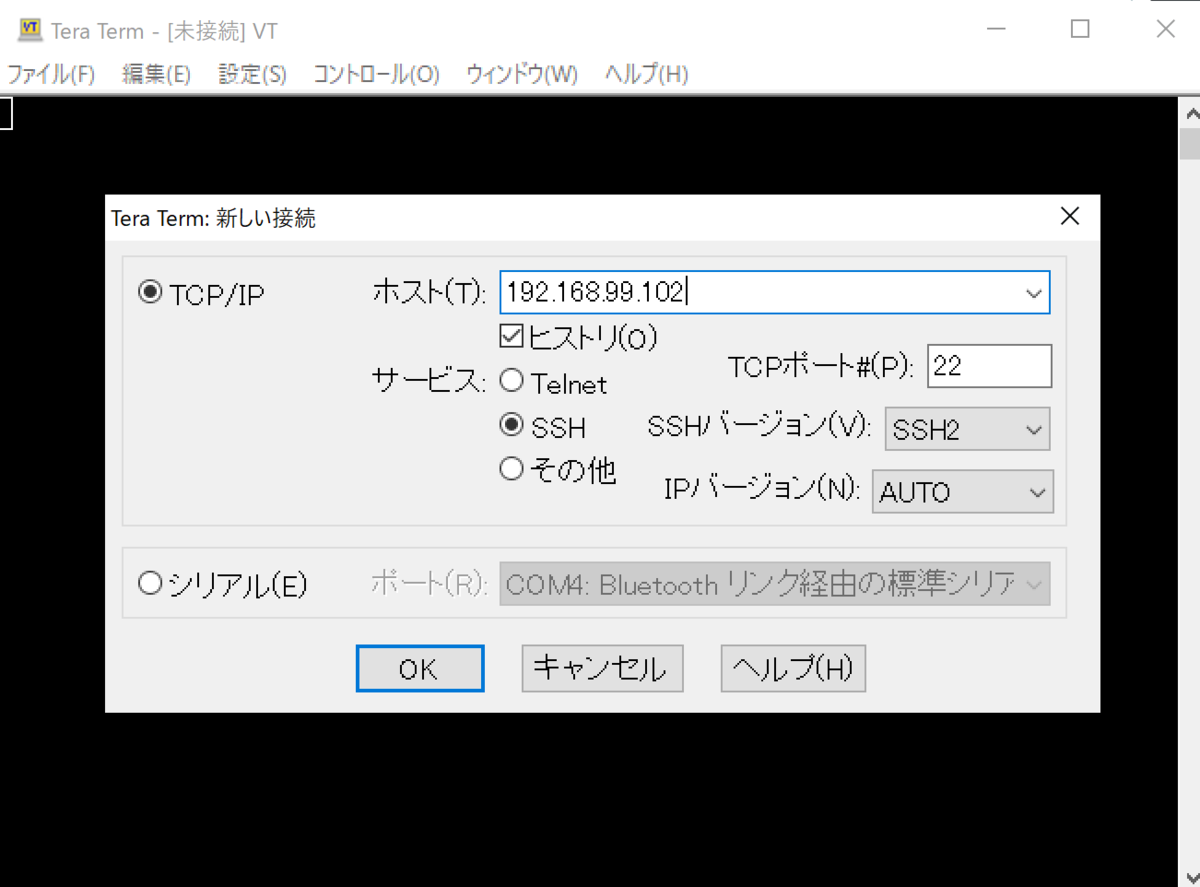Viewport: 1200px width, 887px height.
Task: Open the 編集(E) menu
Action: click(x=156, y=74)
